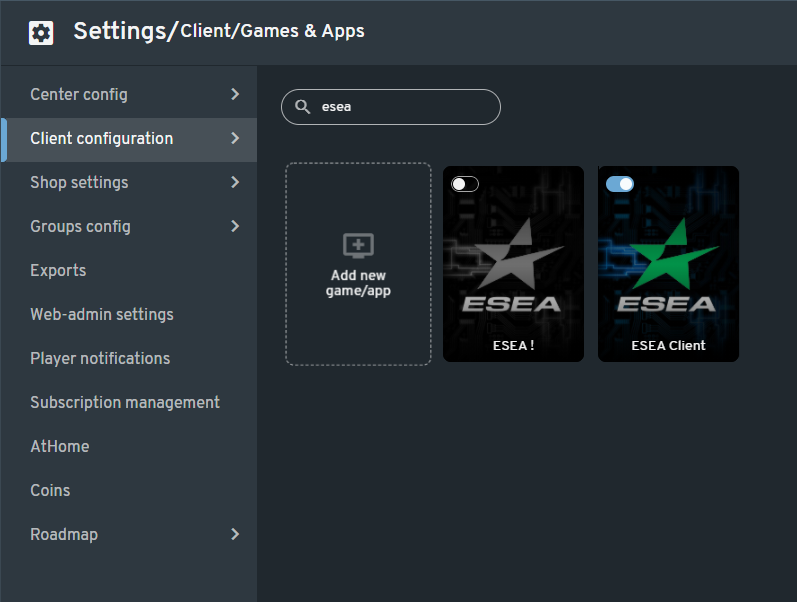Expand Groups config chevron arrow

click(235, 226)
